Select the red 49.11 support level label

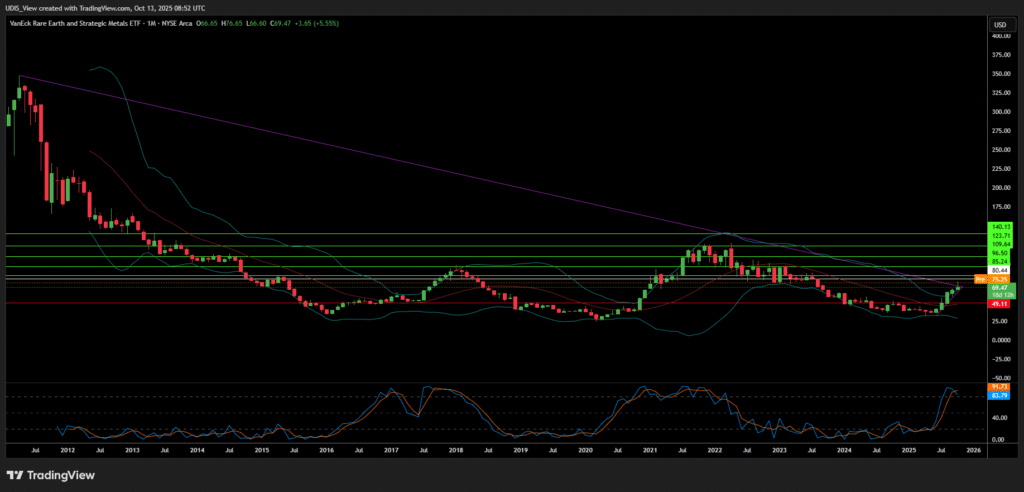pyautogui.click(x=1000, y=304)
